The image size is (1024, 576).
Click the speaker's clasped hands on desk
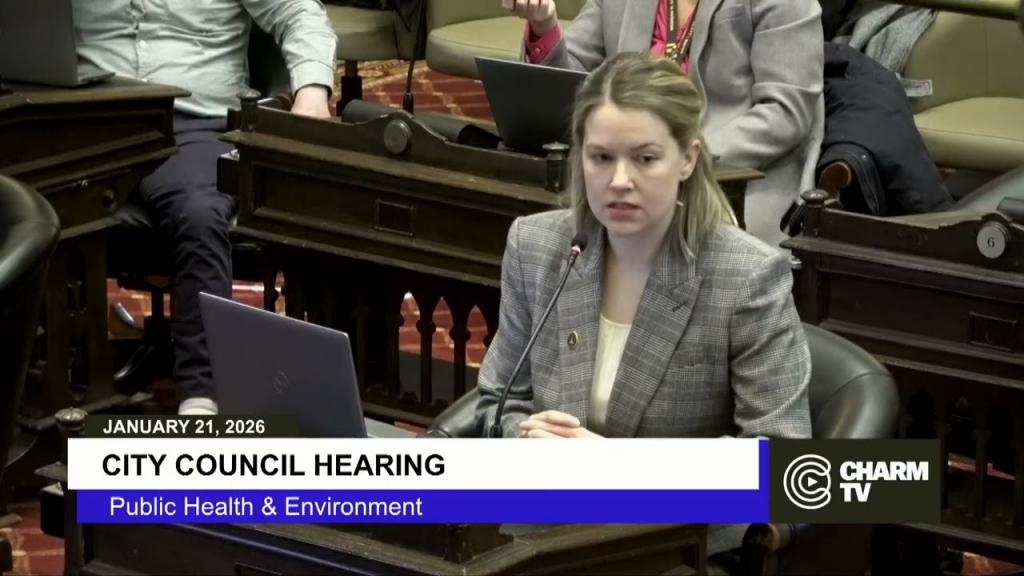coord(560,424)
